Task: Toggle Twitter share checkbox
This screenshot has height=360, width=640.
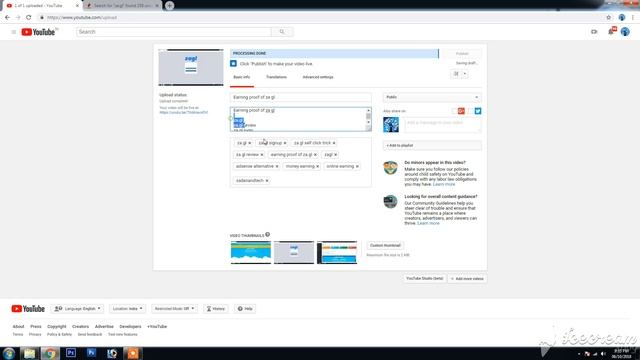Action: point(471,111)
